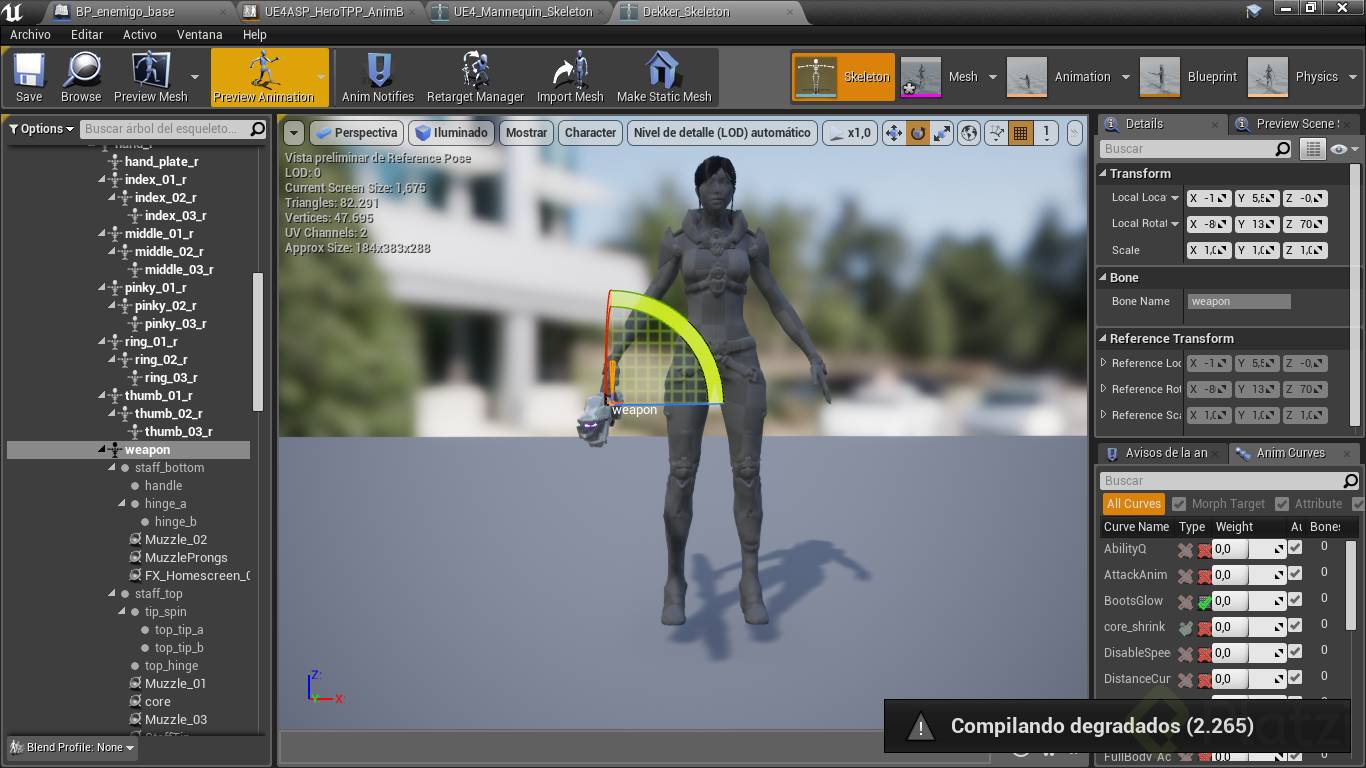Viewport: 1366px width, 768px height.
Task: Click the search icon in skeleton tree
Action: click(x=257, y=129)
